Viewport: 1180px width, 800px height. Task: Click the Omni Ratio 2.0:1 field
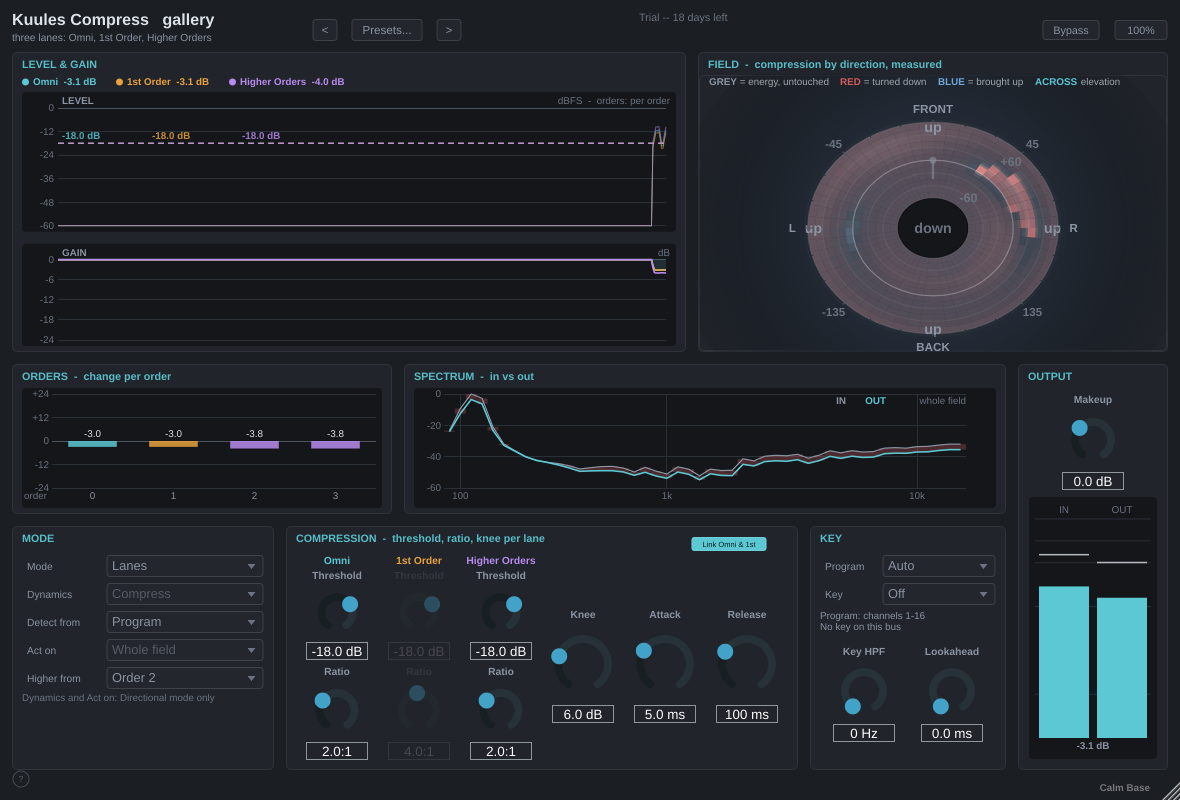click(337, 751)
